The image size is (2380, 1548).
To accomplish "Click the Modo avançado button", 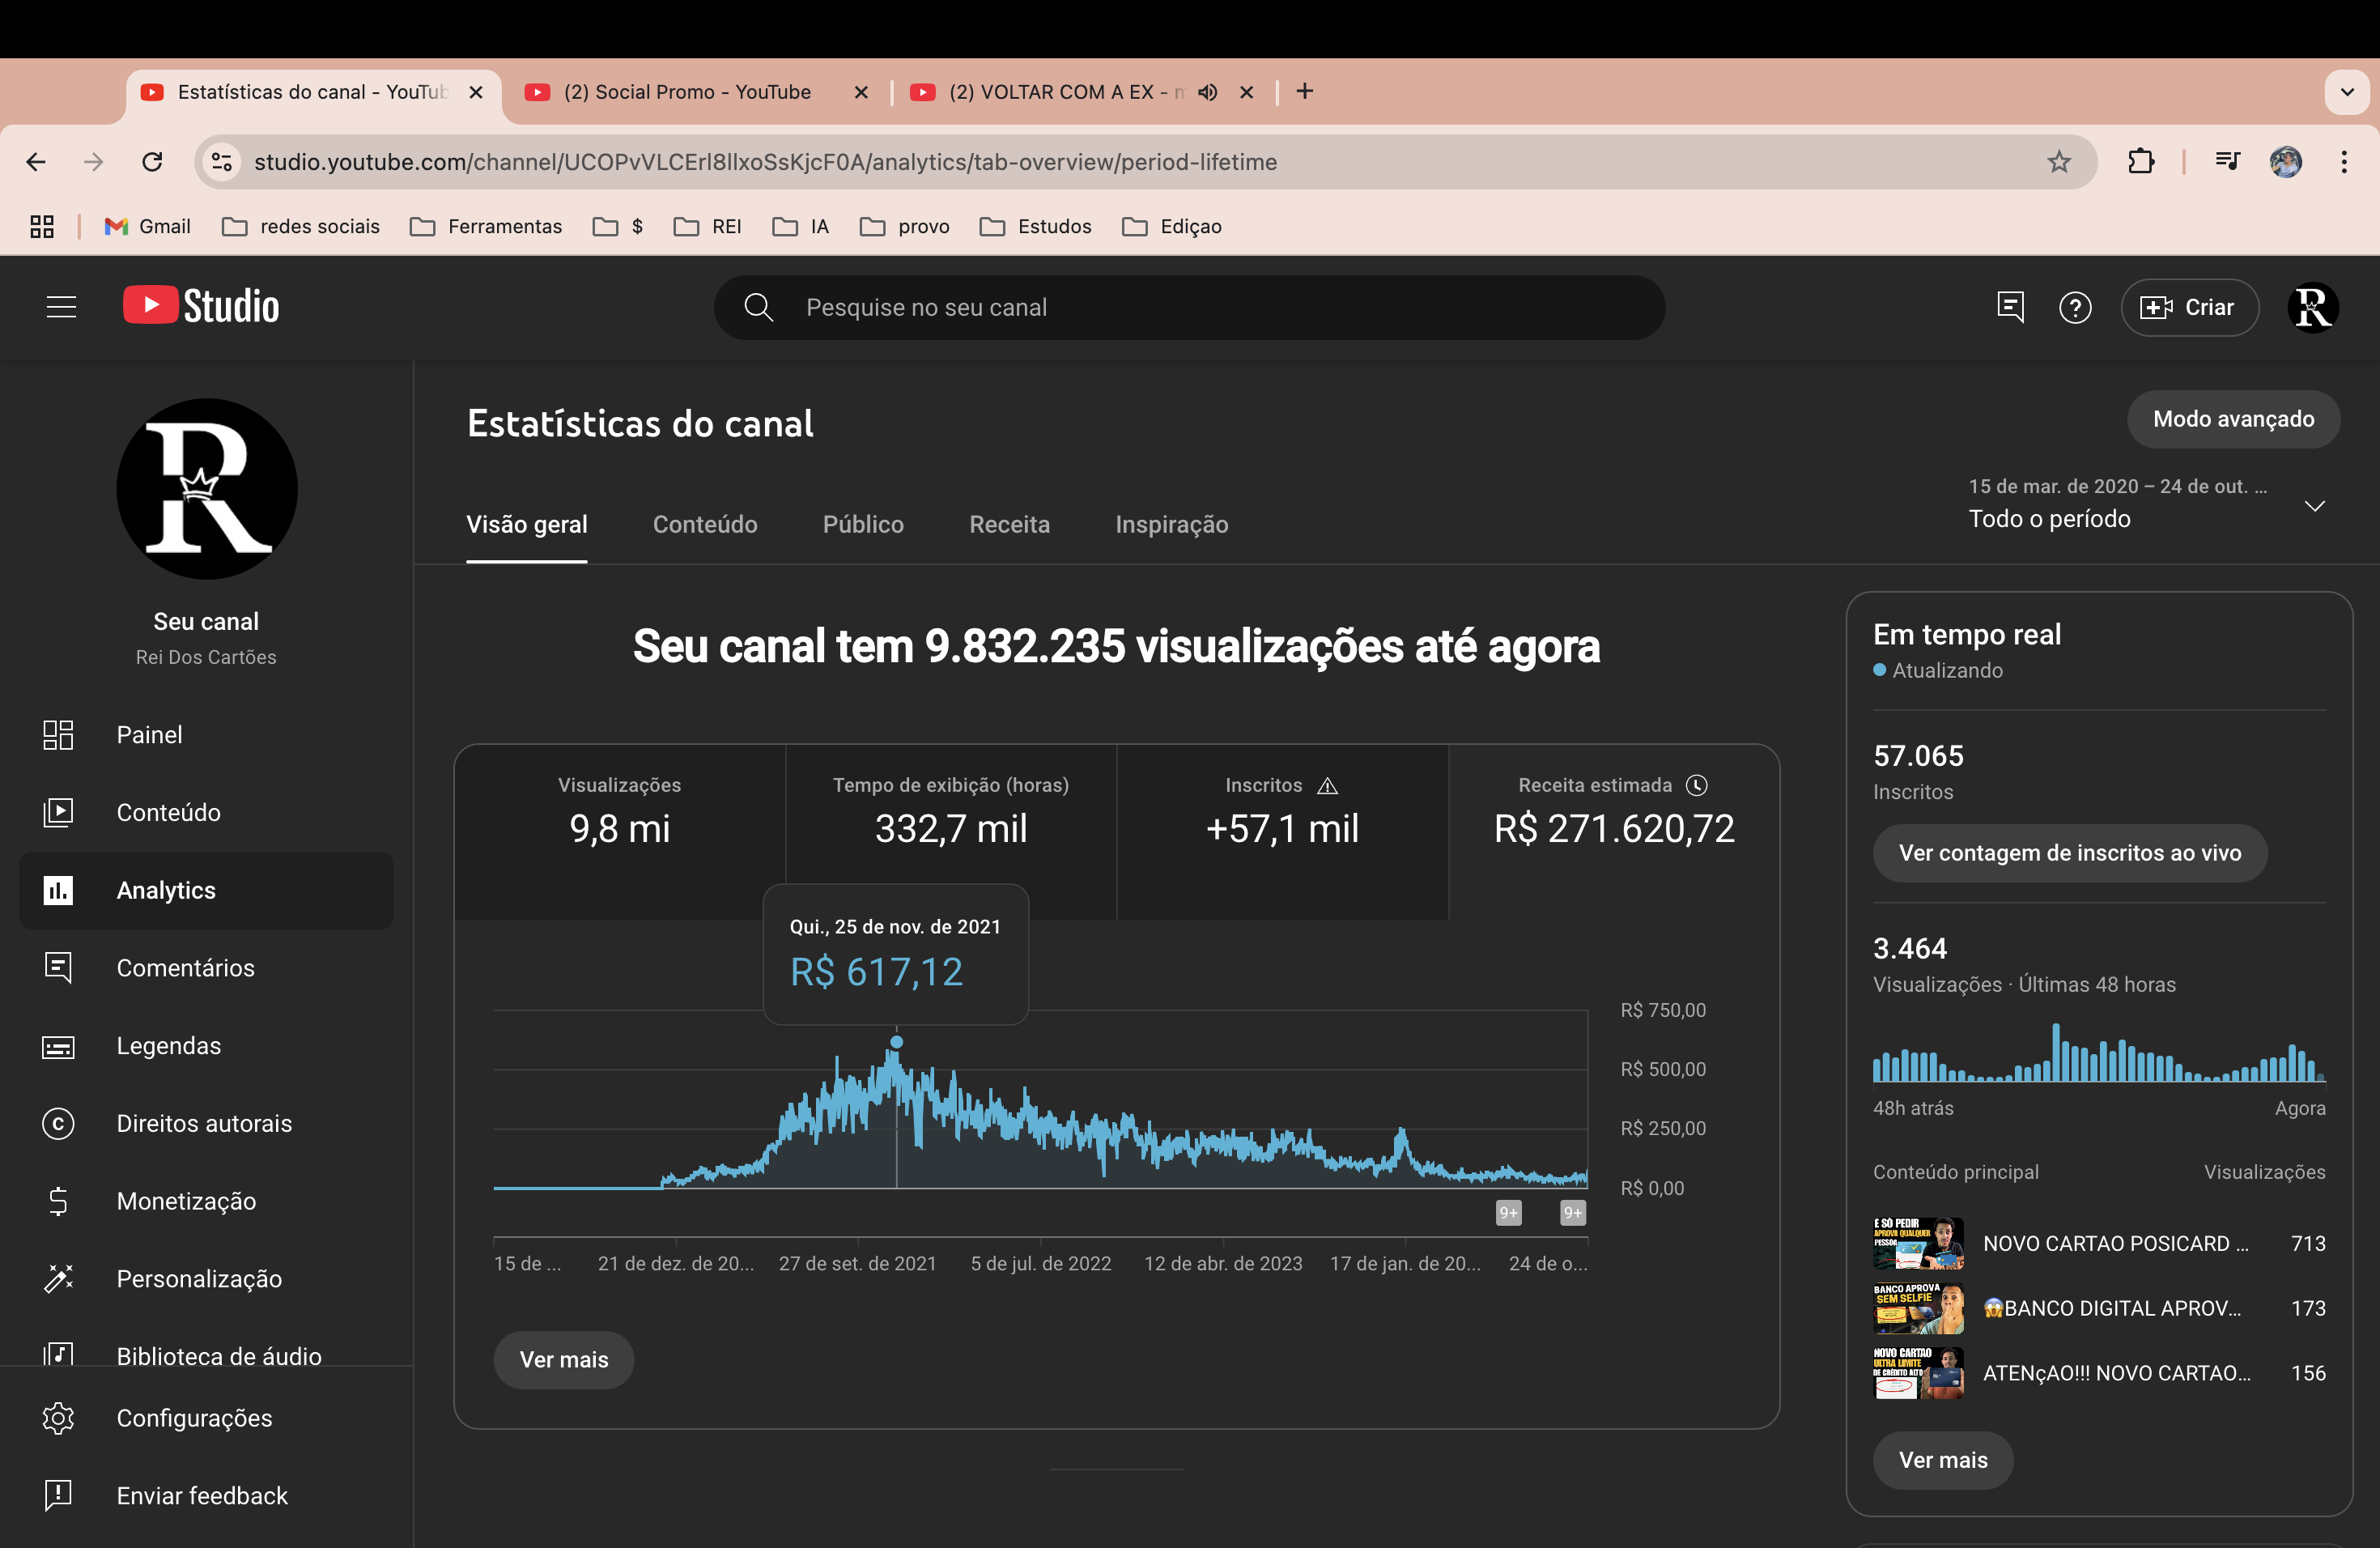I will click(2233, 419).
